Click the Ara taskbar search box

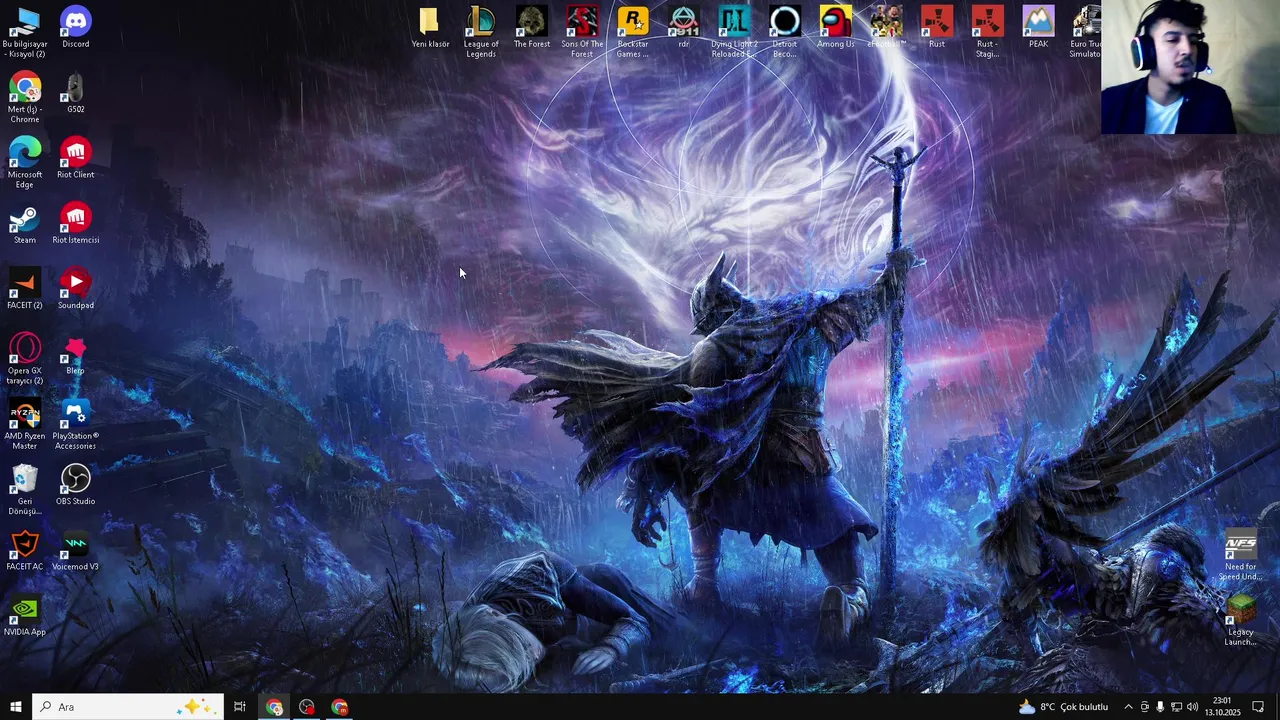click(x=127, y=707)
